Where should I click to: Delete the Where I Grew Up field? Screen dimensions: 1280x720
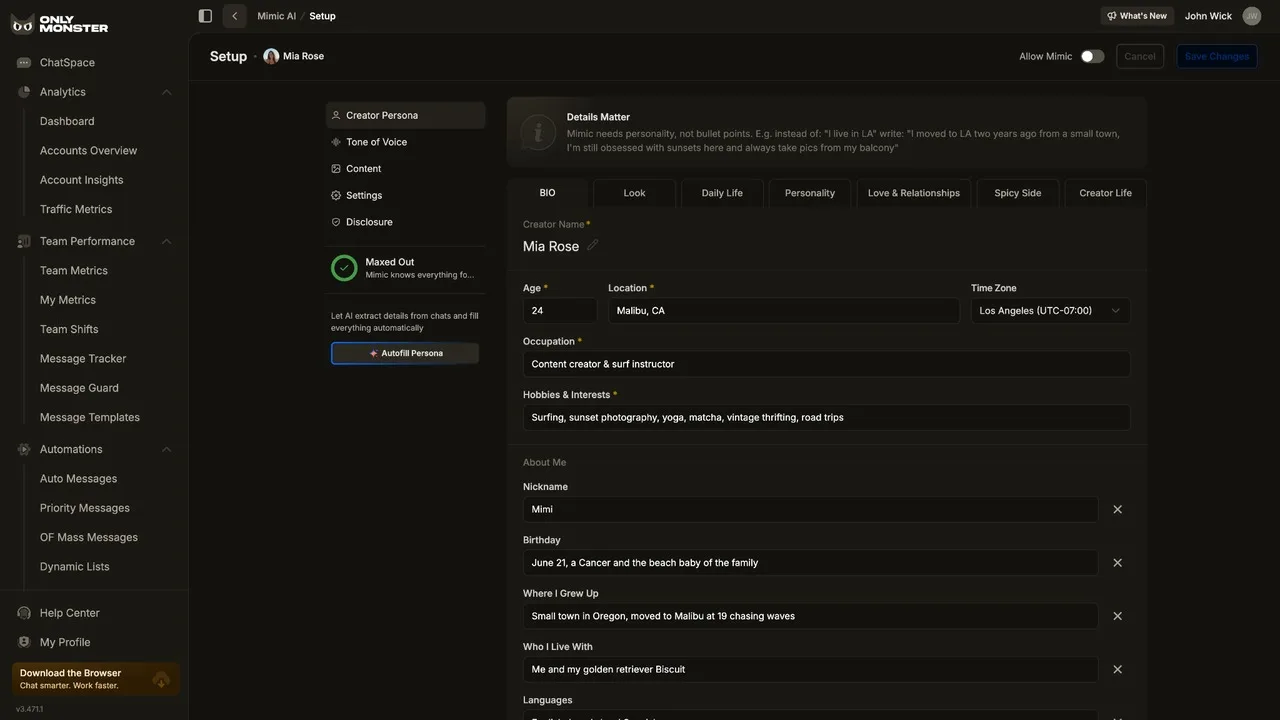click(x=1118, y=616)
